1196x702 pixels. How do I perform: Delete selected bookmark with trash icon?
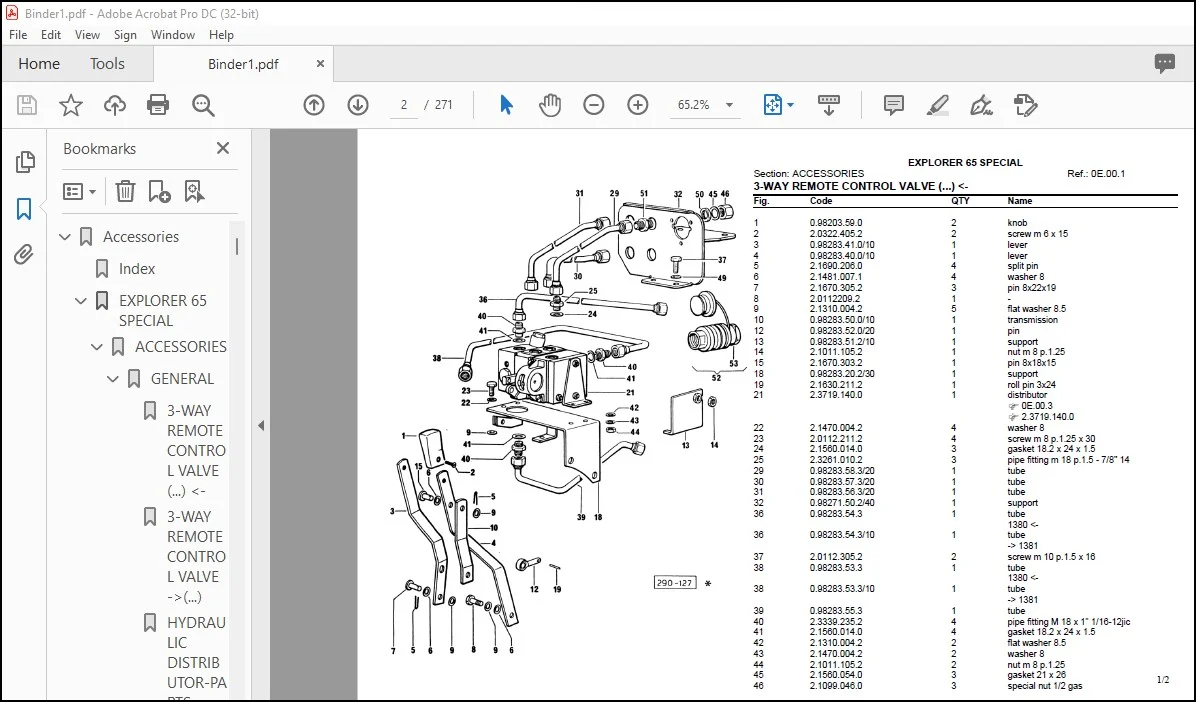click(125, 192)
